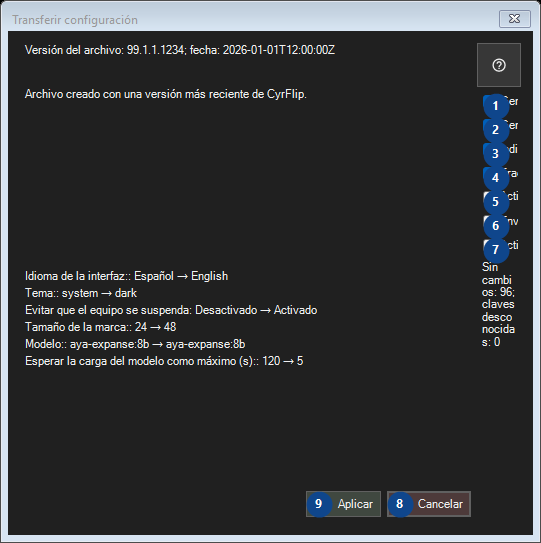
Task: Pick the "Evitar que el equipo se suspenda" row
Action: 171,310
